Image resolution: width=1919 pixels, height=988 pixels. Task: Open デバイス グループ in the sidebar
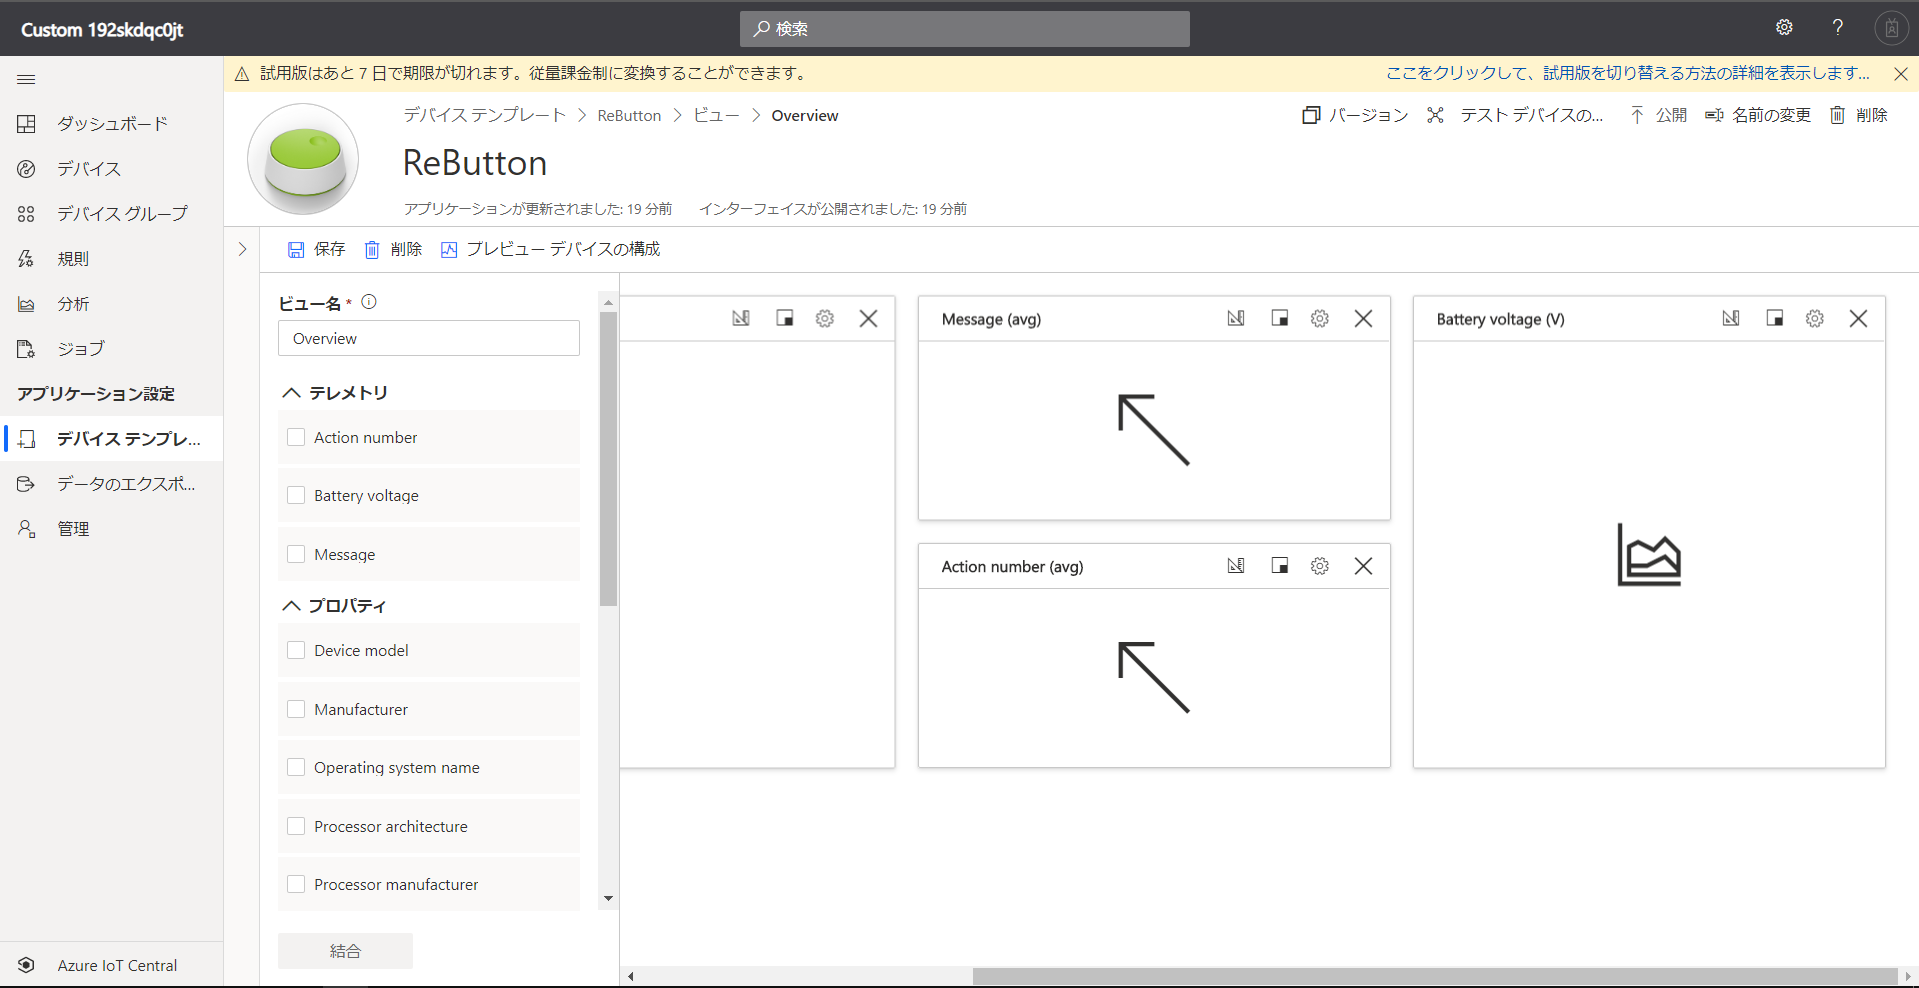pyautogui.click(x=111, y=214)
